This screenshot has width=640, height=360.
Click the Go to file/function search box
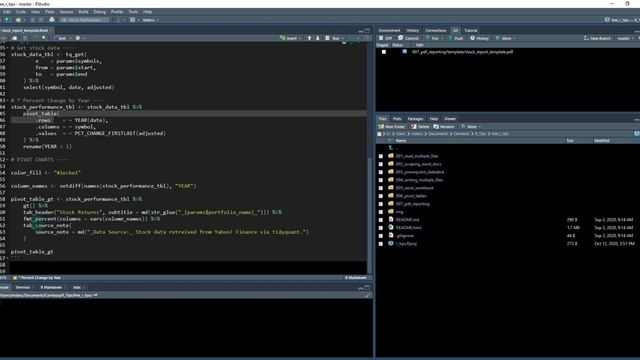coord(84,20)
